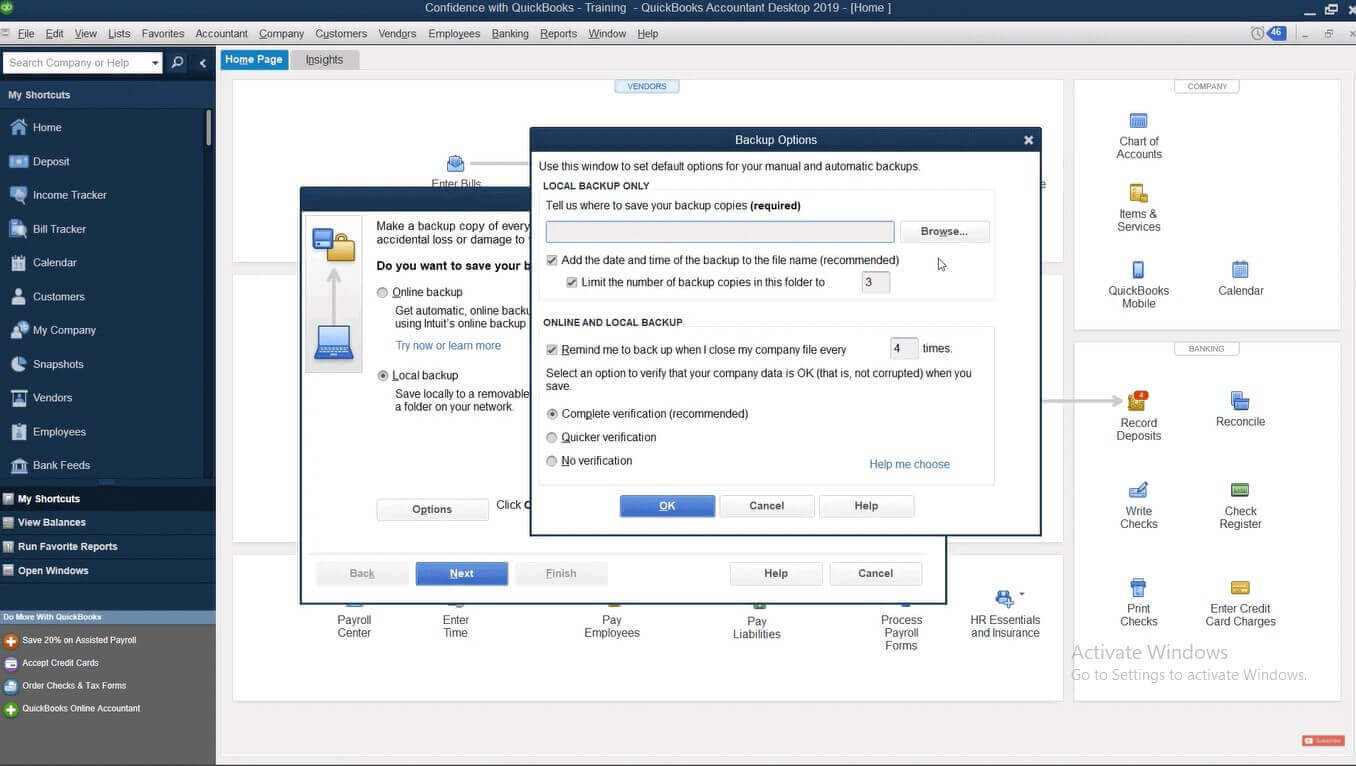Collapse the left shortcuts panel arrow
Screen dimensions: 1356x766
coord(202,63)
